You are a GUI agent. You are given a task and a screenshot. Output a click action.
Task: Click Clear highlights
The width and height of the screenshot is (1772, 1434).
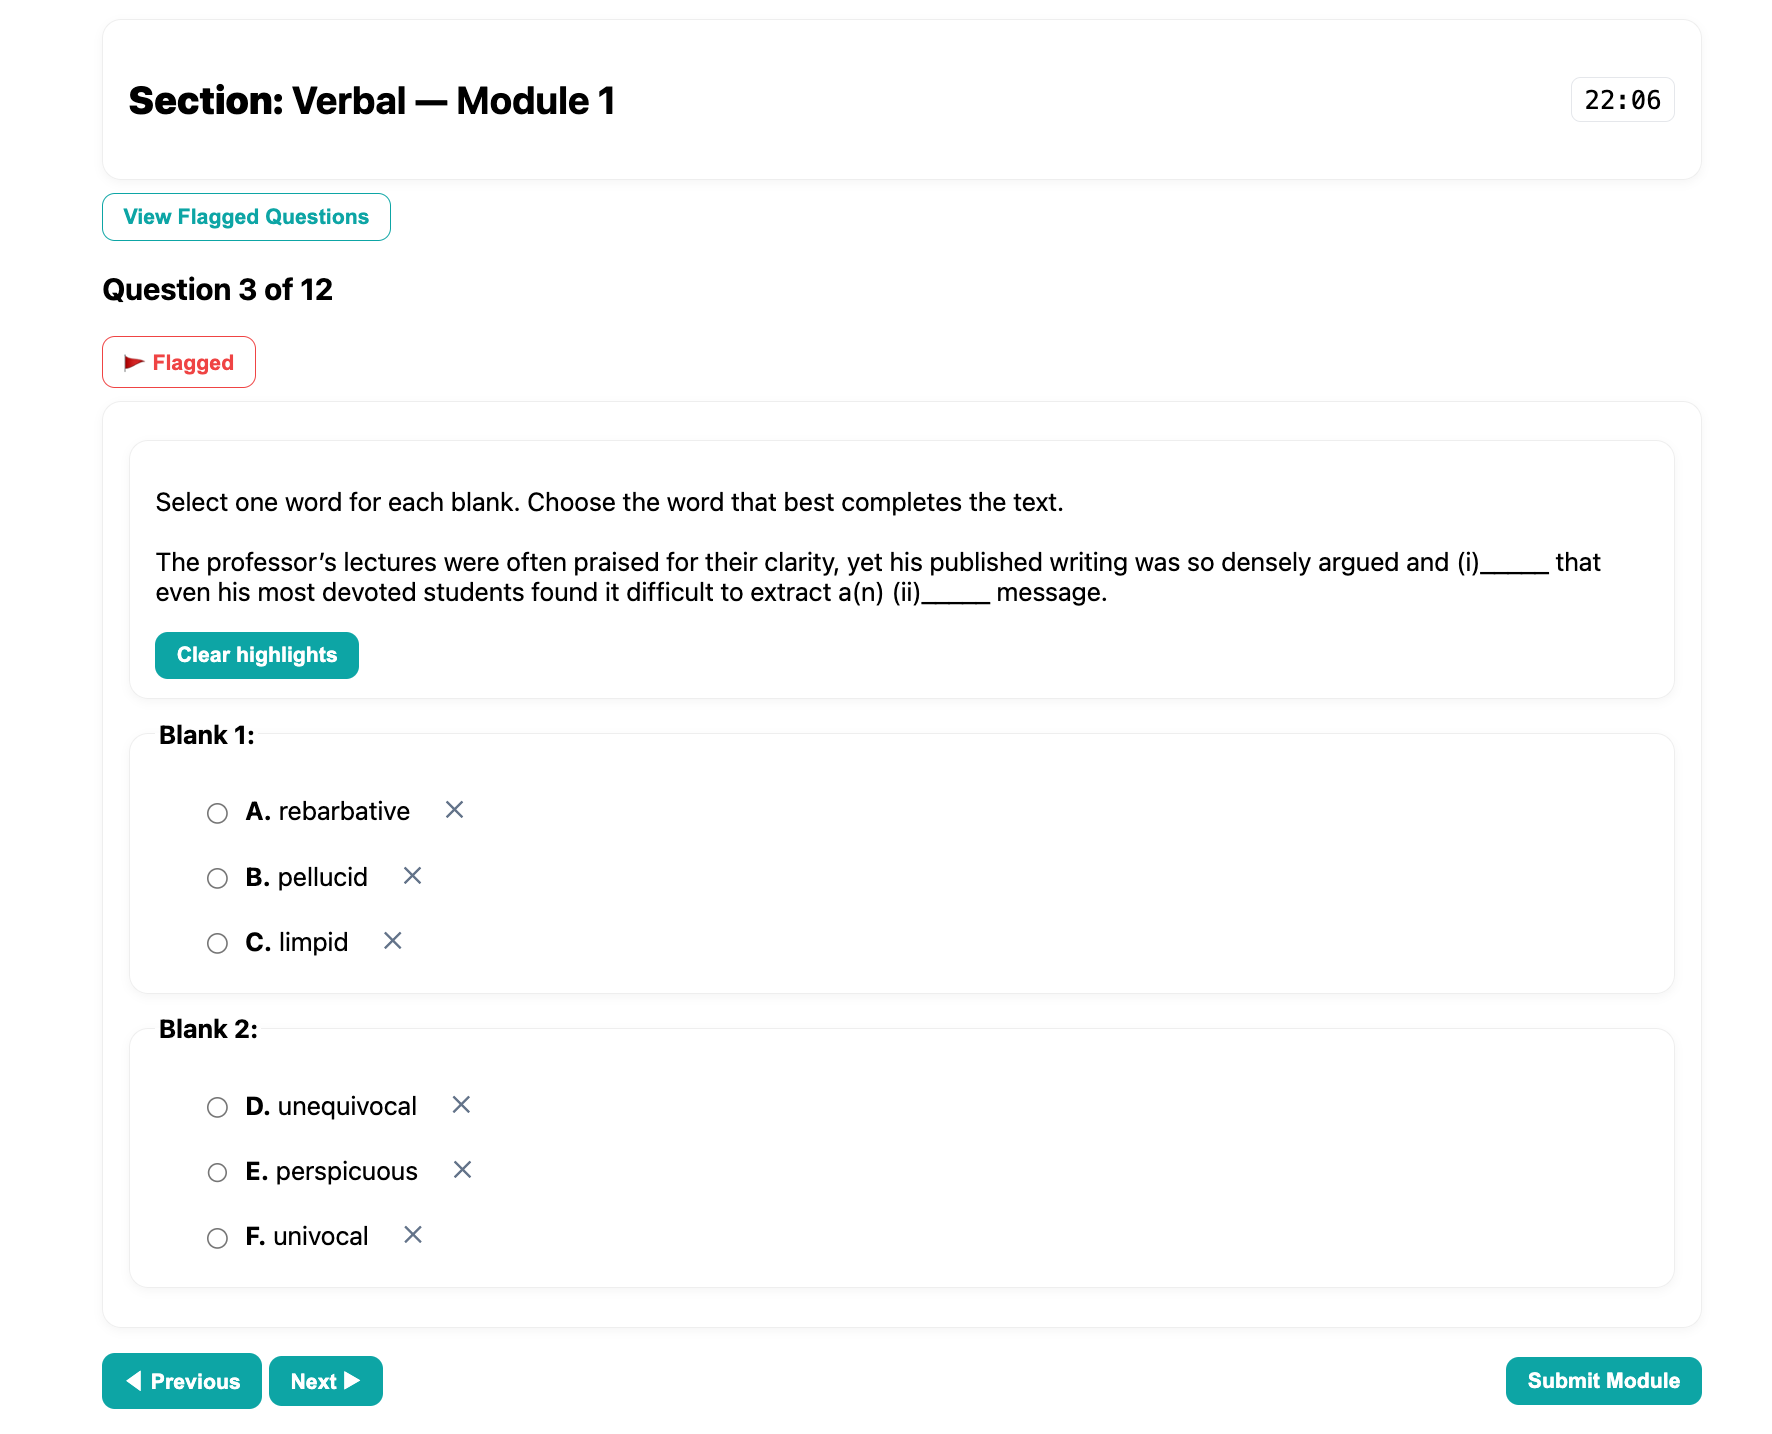click(x=256, y=655)
